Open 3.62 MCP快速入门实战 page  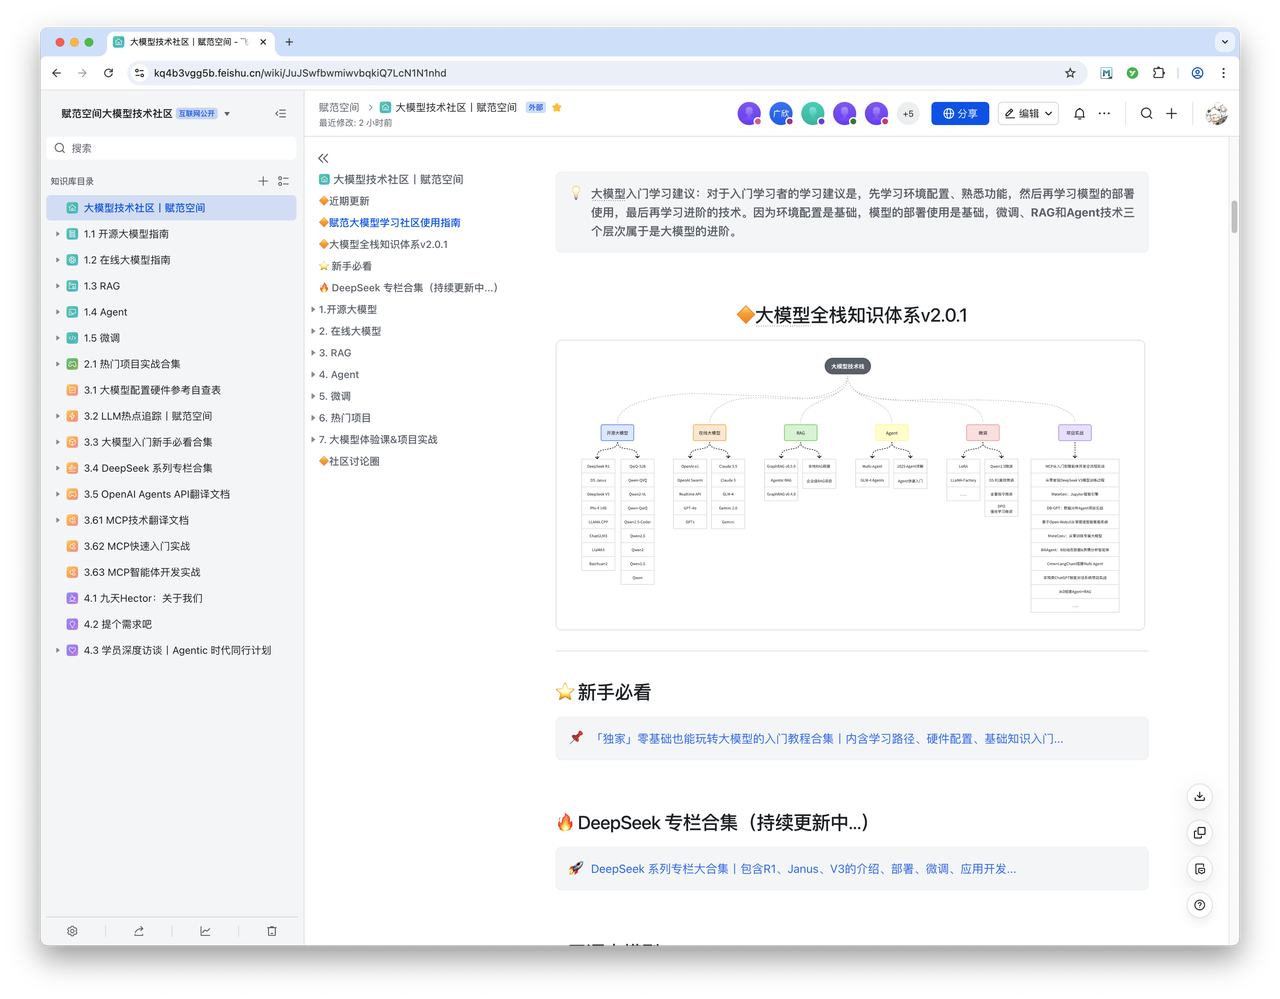(x=172, y=546)
